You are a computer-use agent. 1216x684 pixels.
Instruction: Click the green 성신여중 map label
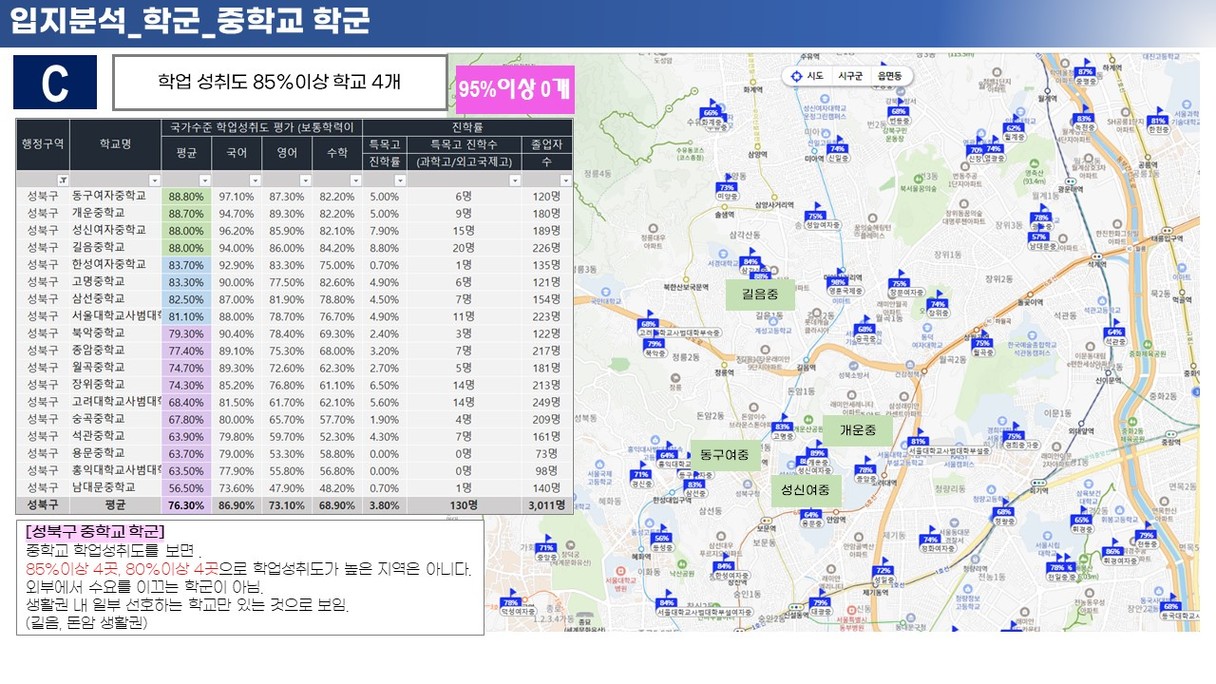coord(805,490)
